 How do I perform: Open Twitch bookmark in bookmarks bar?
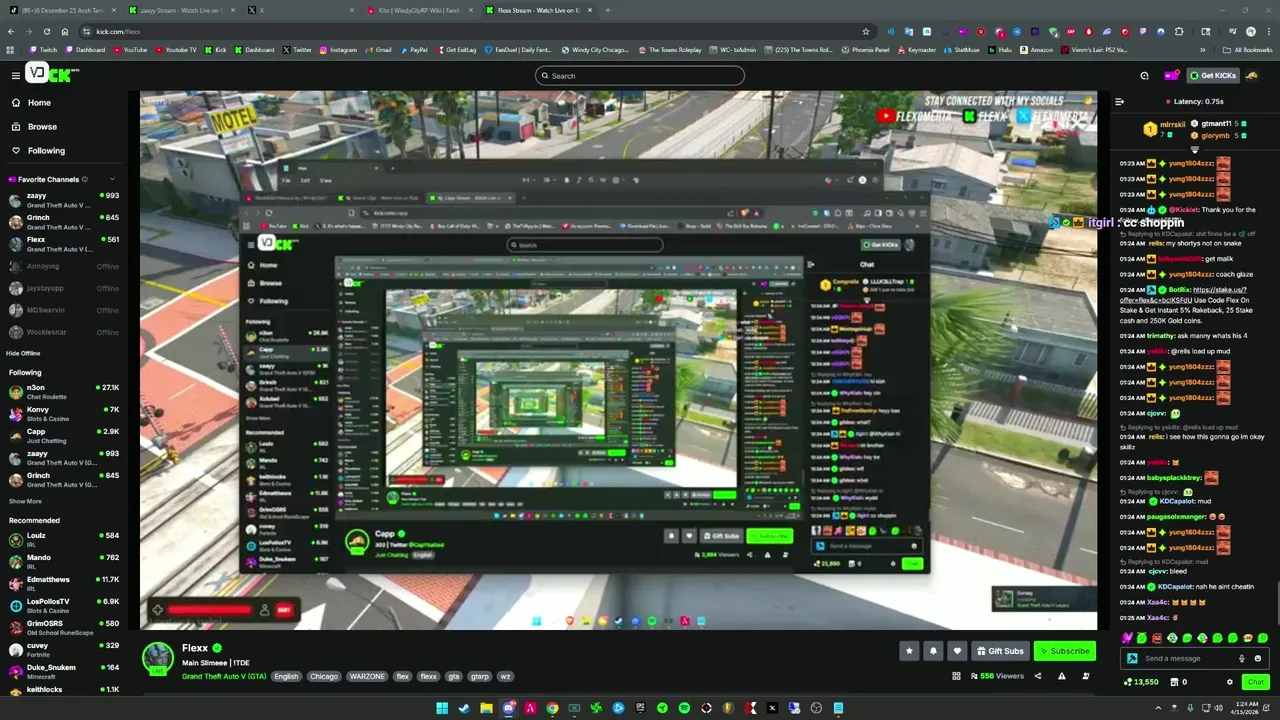(x=42, y=49)
